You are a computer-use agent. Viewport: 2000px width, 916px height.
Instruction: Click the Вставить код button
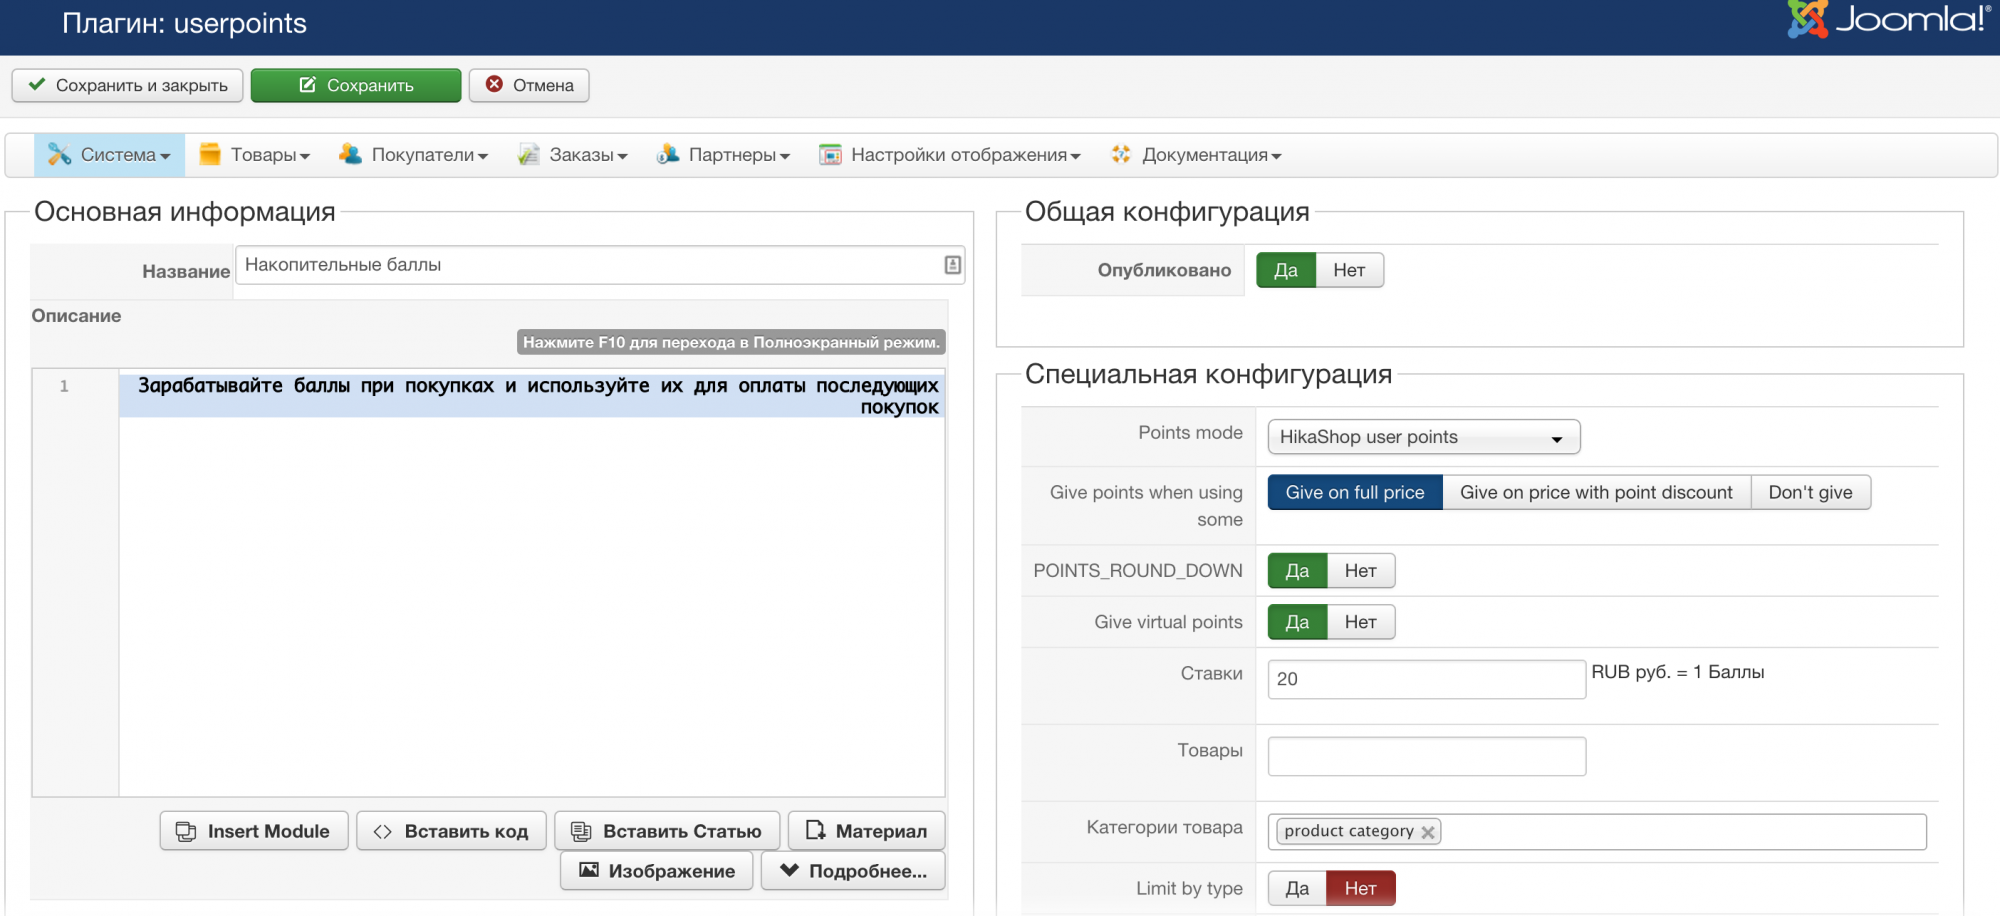click(451, 831)
